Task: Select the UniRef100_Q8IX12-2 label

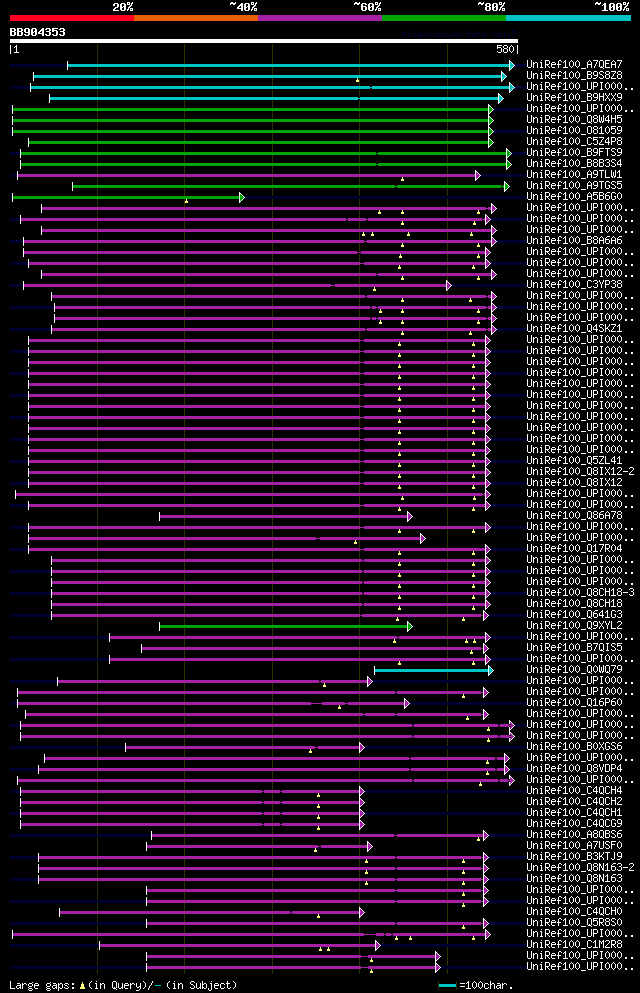Action: (x=580, y=471)
